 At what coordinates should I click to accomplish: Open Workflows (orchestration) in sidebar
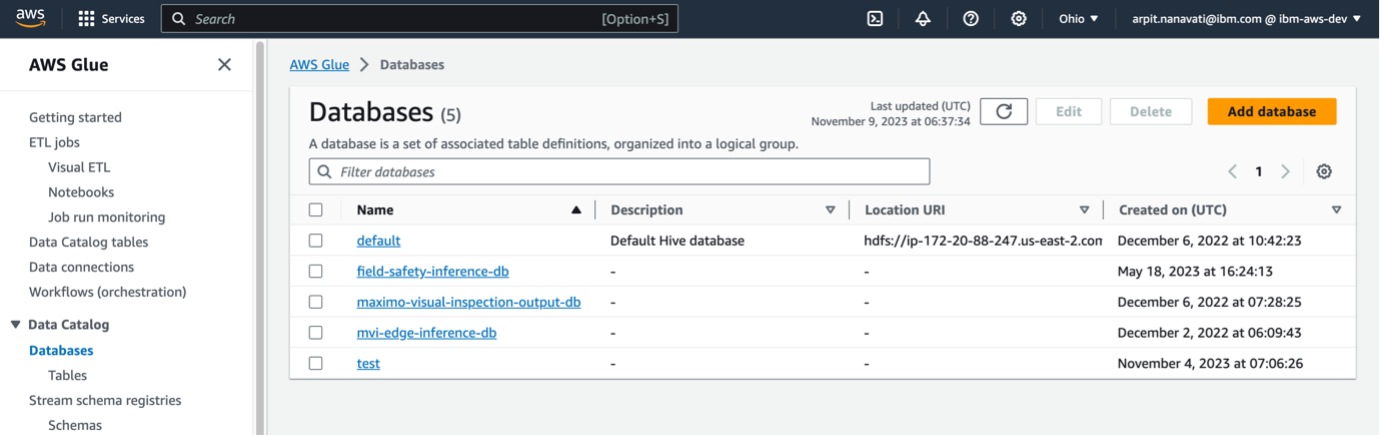click(x=108, y=292)
